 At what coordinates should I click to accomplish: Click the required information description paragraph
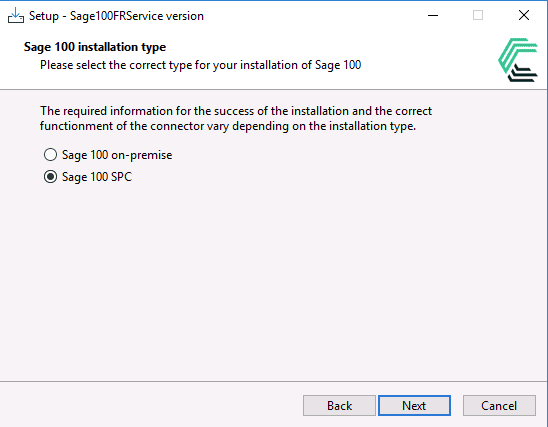click(x=236, y=118)
